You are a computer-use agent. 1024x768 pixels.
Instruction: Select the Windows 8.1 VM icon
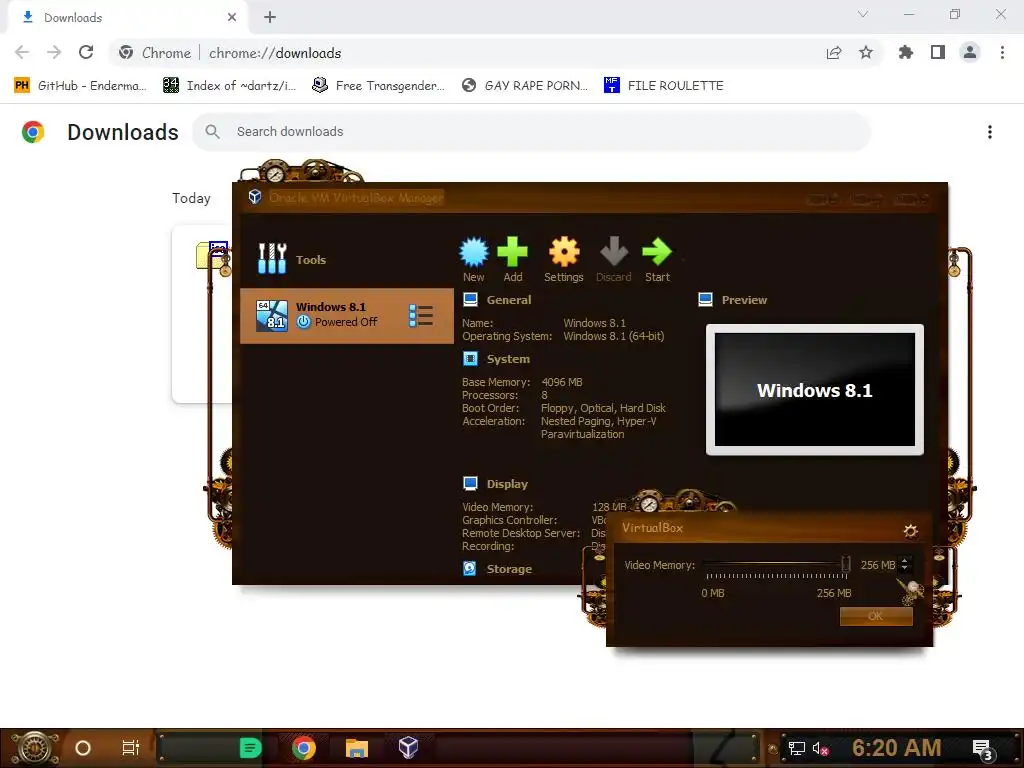click(x=272, y=315)
